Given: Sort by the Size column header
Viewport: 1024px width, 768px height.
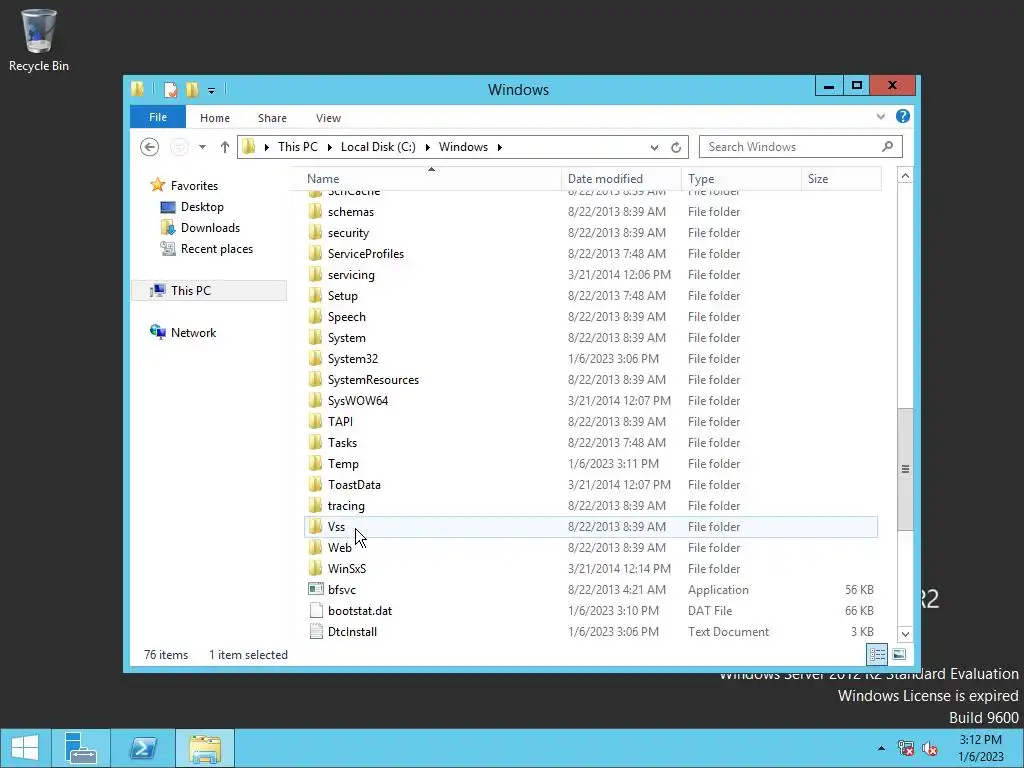Looking at the screenshot, I should click(x=841, y=179).
